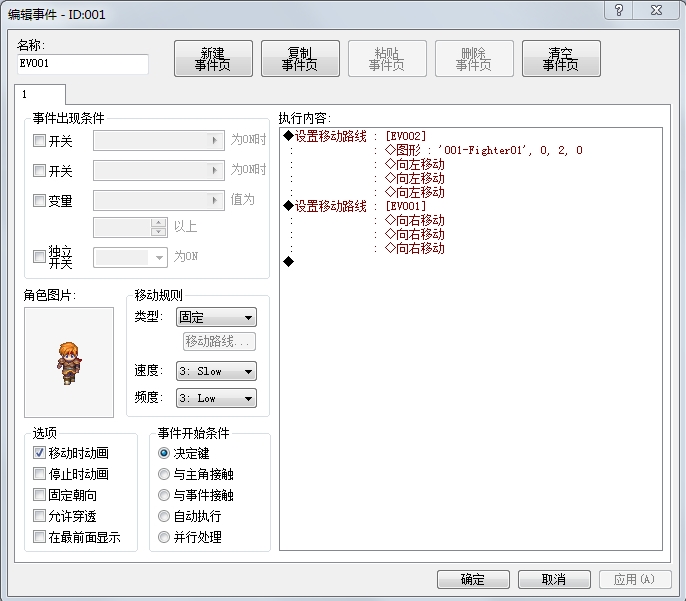Select 与主角接触 trigger radio button

(164, 474)
